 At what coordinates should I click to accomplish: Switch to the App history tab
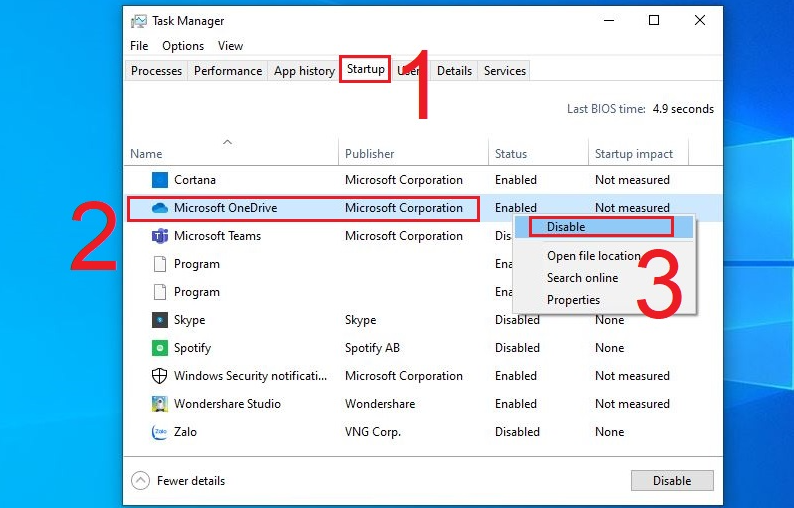pos(304,71)
